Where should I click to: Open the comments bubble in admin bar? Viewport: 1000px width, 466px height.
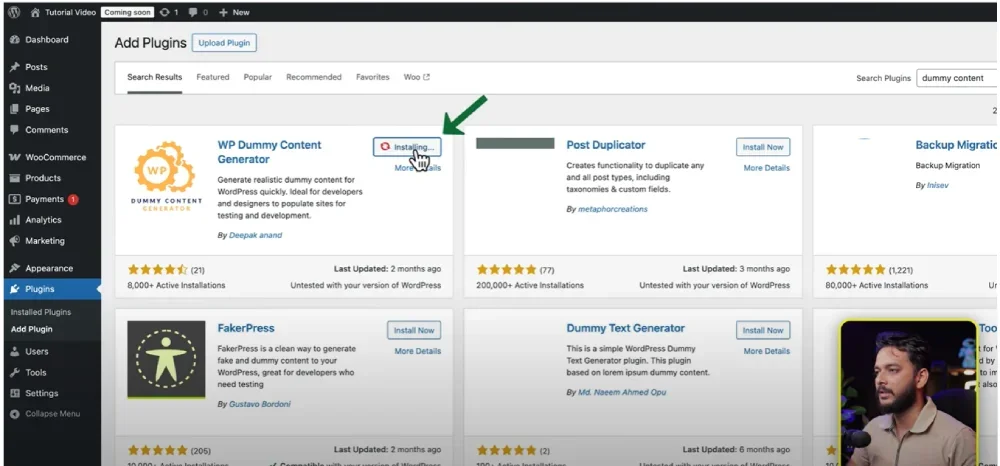coord(192,12)
